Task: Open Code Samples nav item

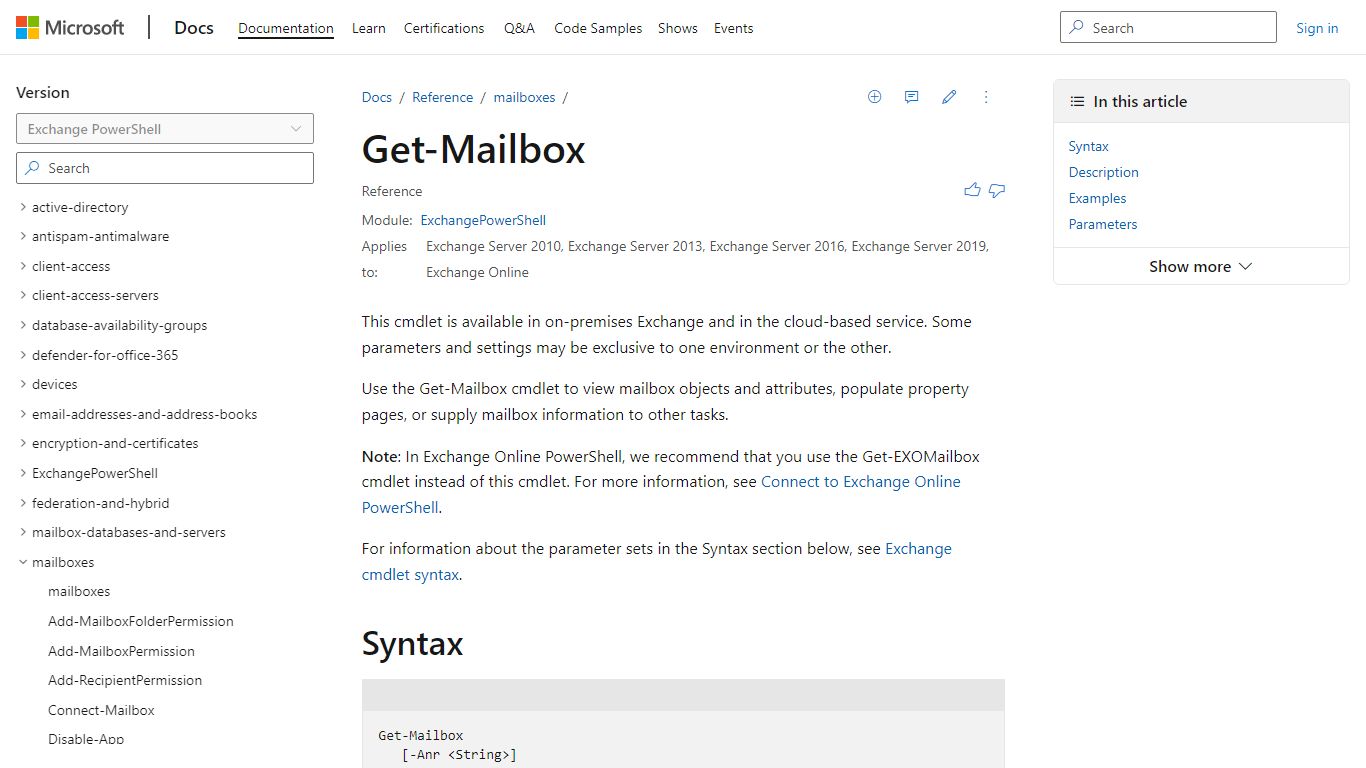Action: coord(598,28)
